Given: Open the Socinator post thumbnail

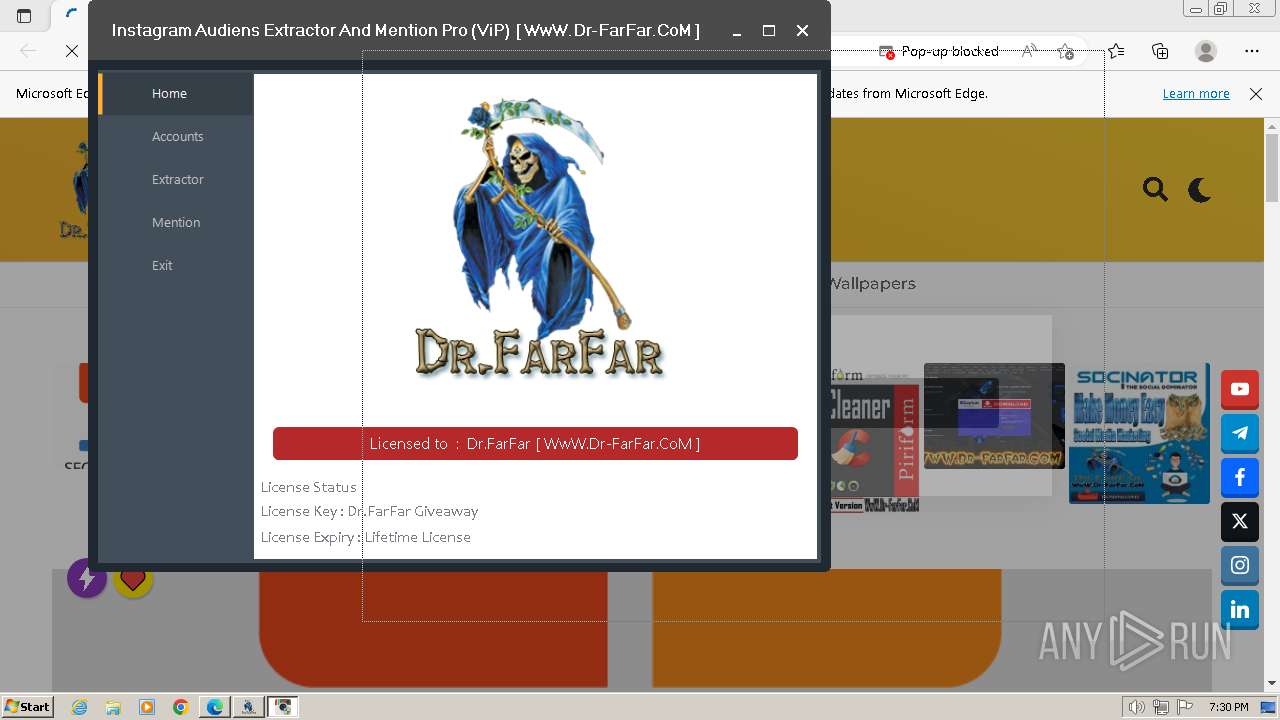Looking at the screenshot, I should pos(1139,433).
